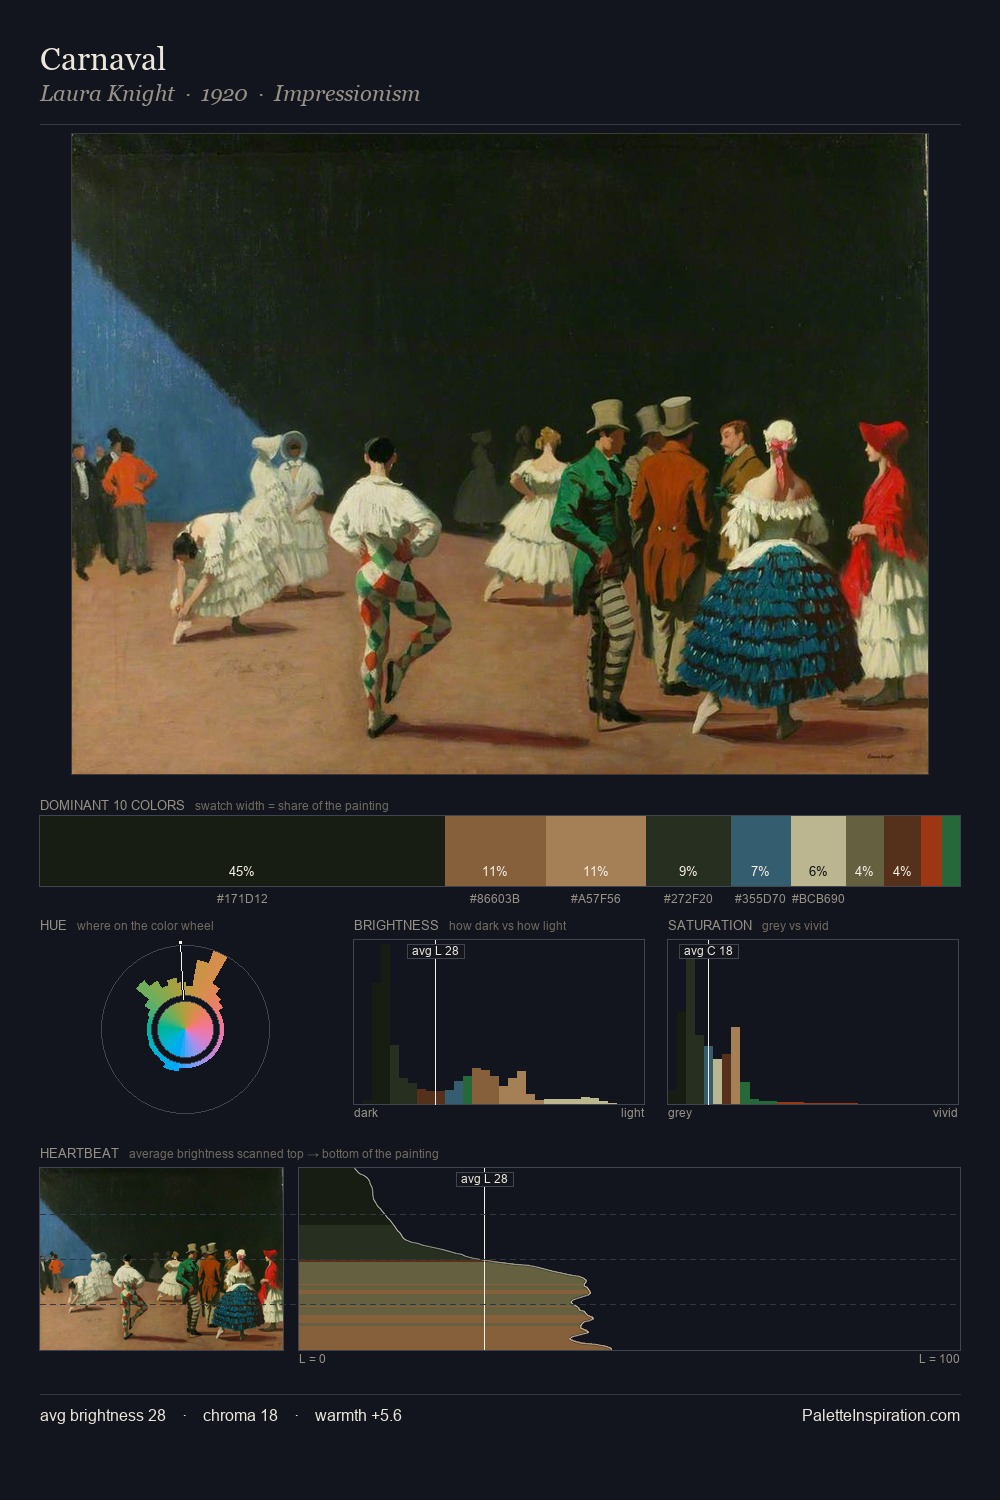Pick the 7% blue swatch #355D70

click(x=761, y=851)
